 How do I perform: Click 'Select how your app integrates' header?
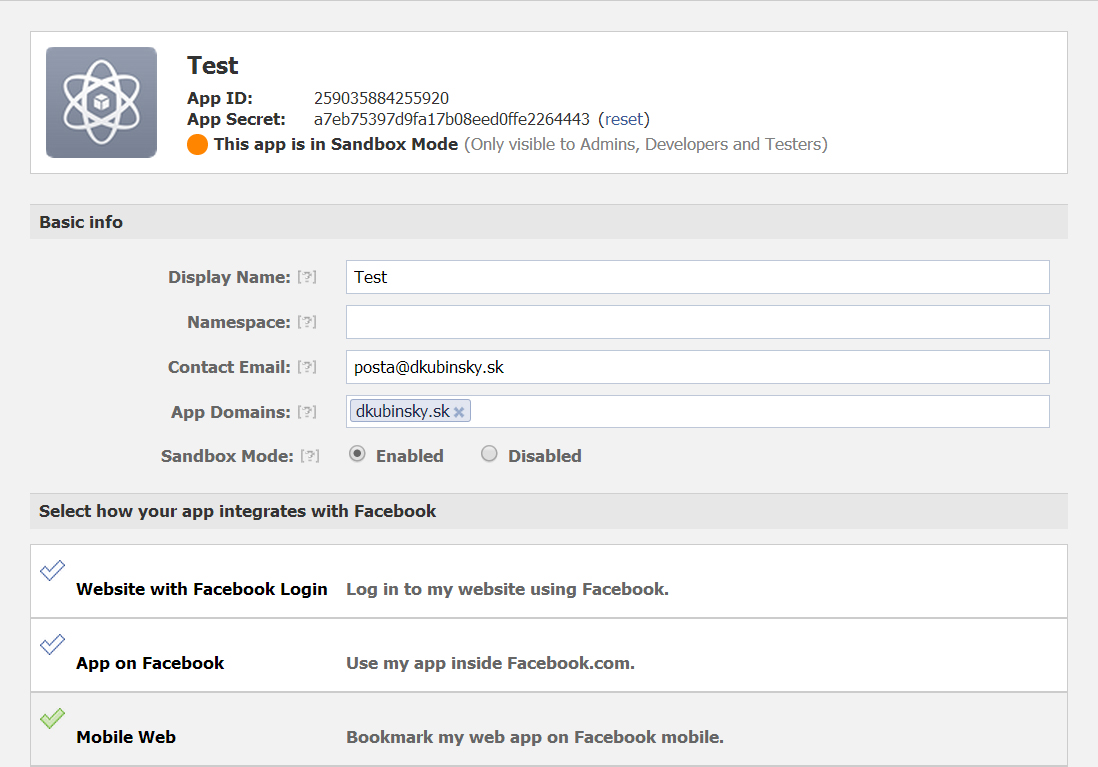coord(549,511)
